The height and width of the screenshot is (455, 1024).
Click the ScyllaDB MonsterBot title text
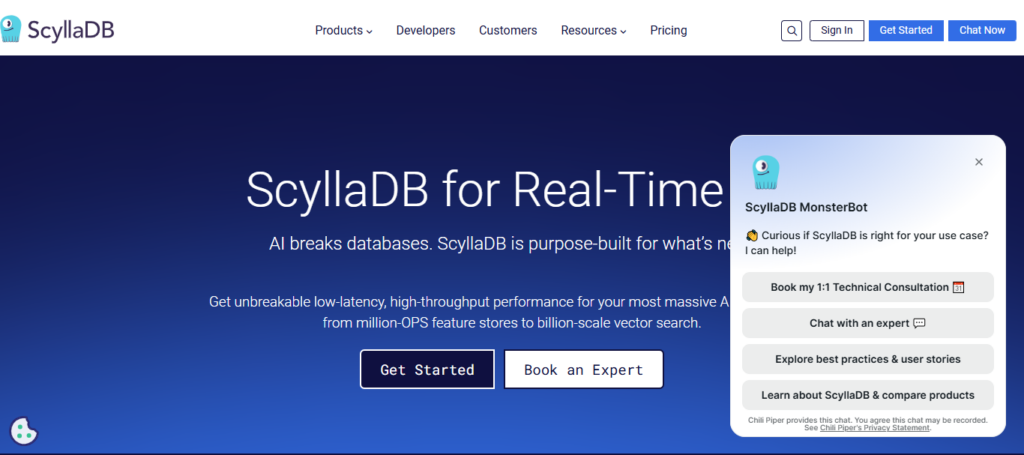[806, 208]
